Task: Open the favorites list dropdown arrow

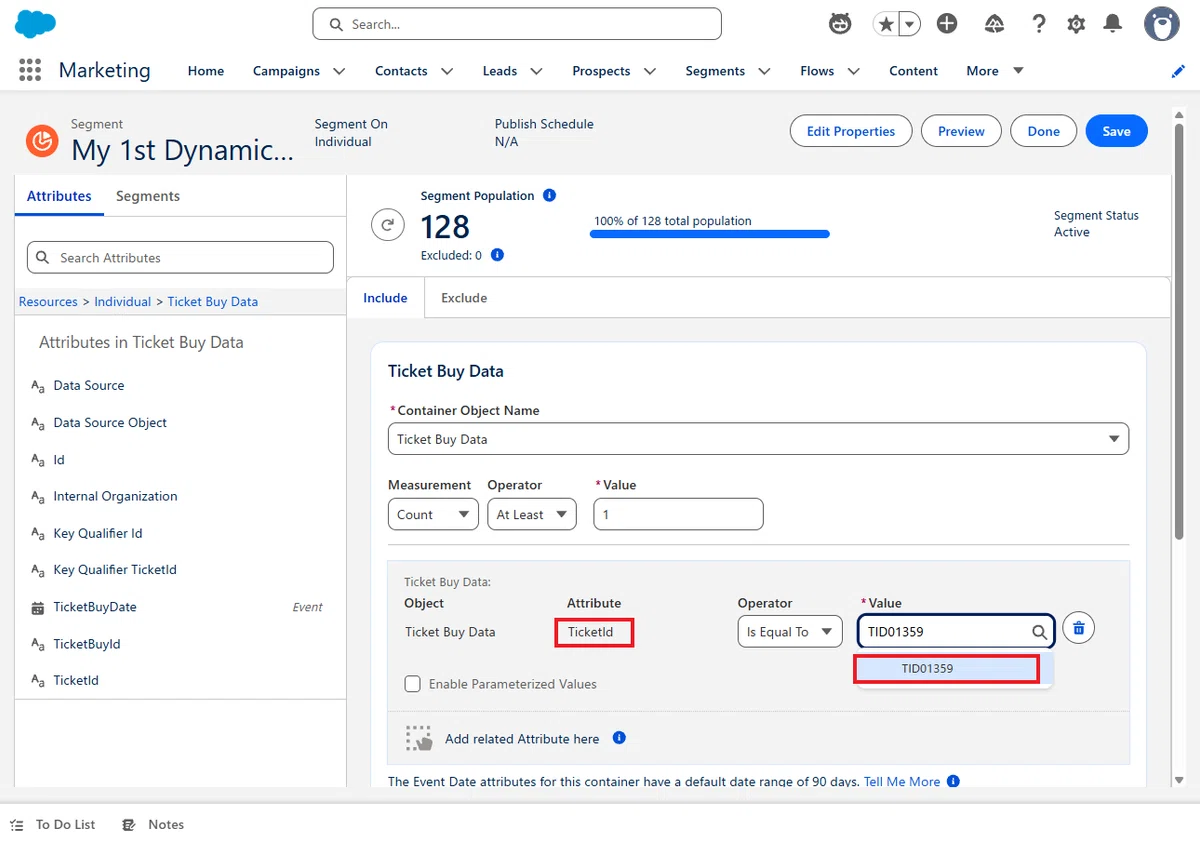Action: pyautogui.click(x=910, y=24)
